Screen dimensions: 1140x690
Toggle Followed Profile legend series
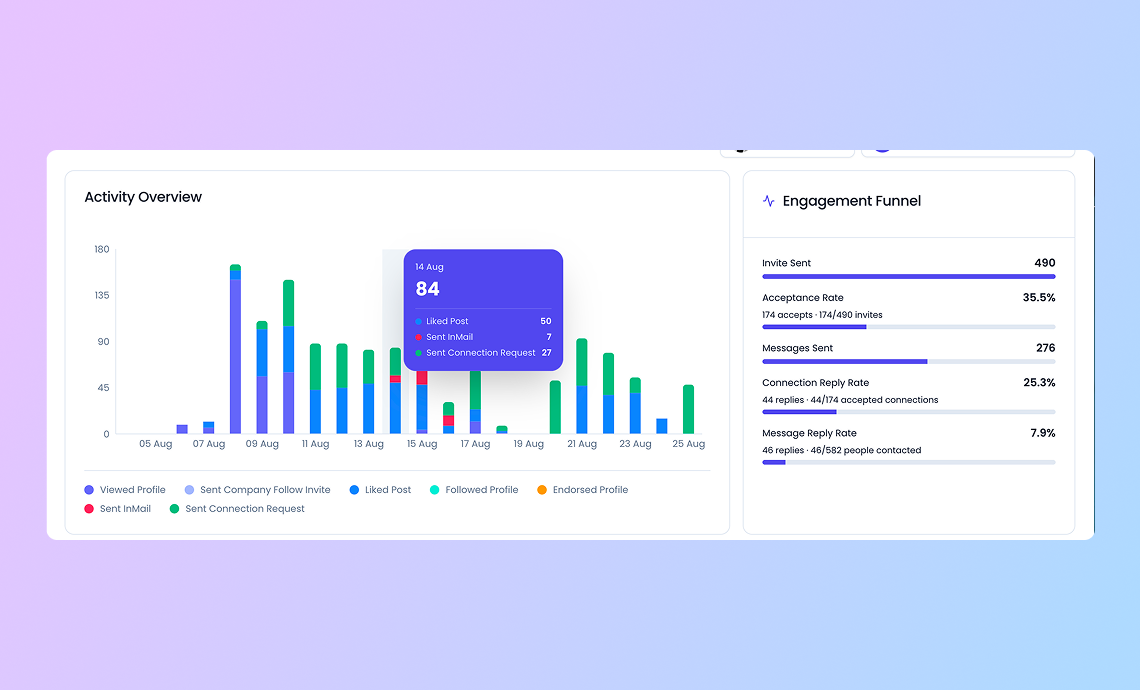(474, 489)
